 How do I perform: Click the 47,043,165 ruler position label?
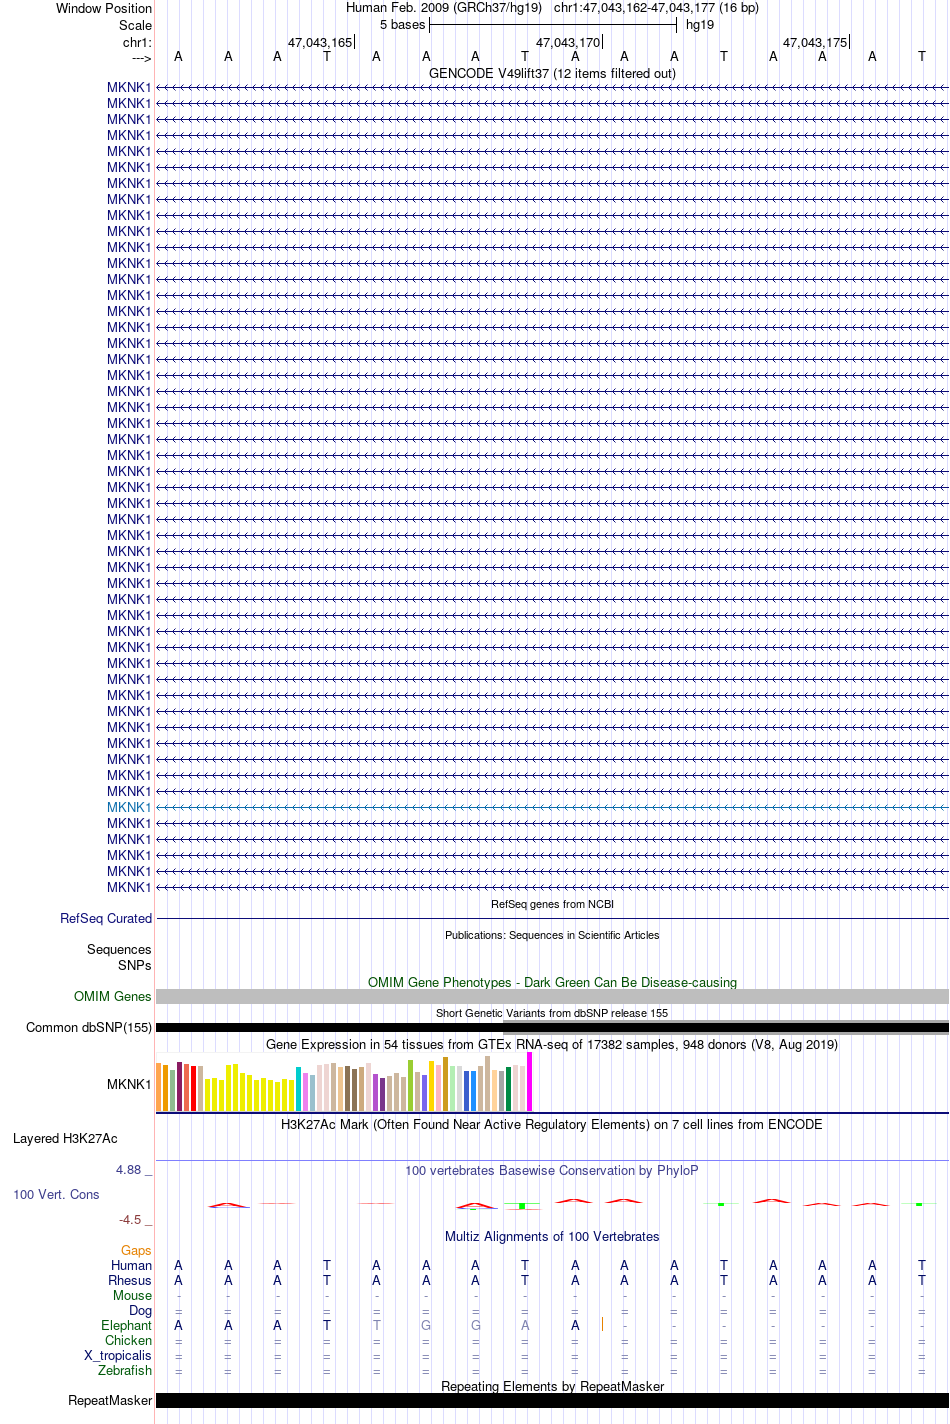click(320, 42)
